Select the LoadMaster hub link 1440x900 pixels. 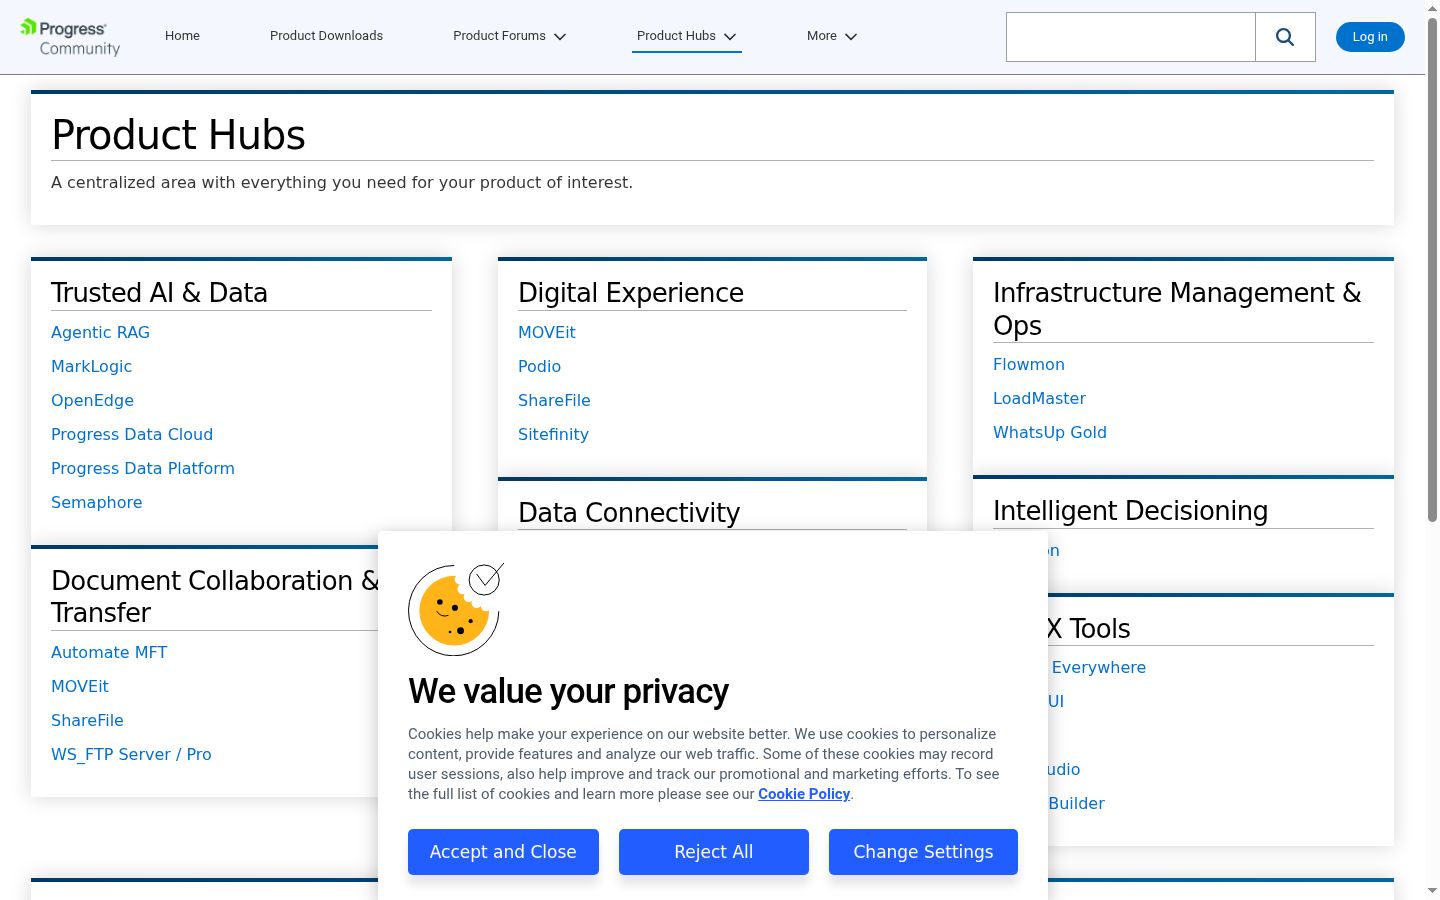click(x=1039, y=398)
